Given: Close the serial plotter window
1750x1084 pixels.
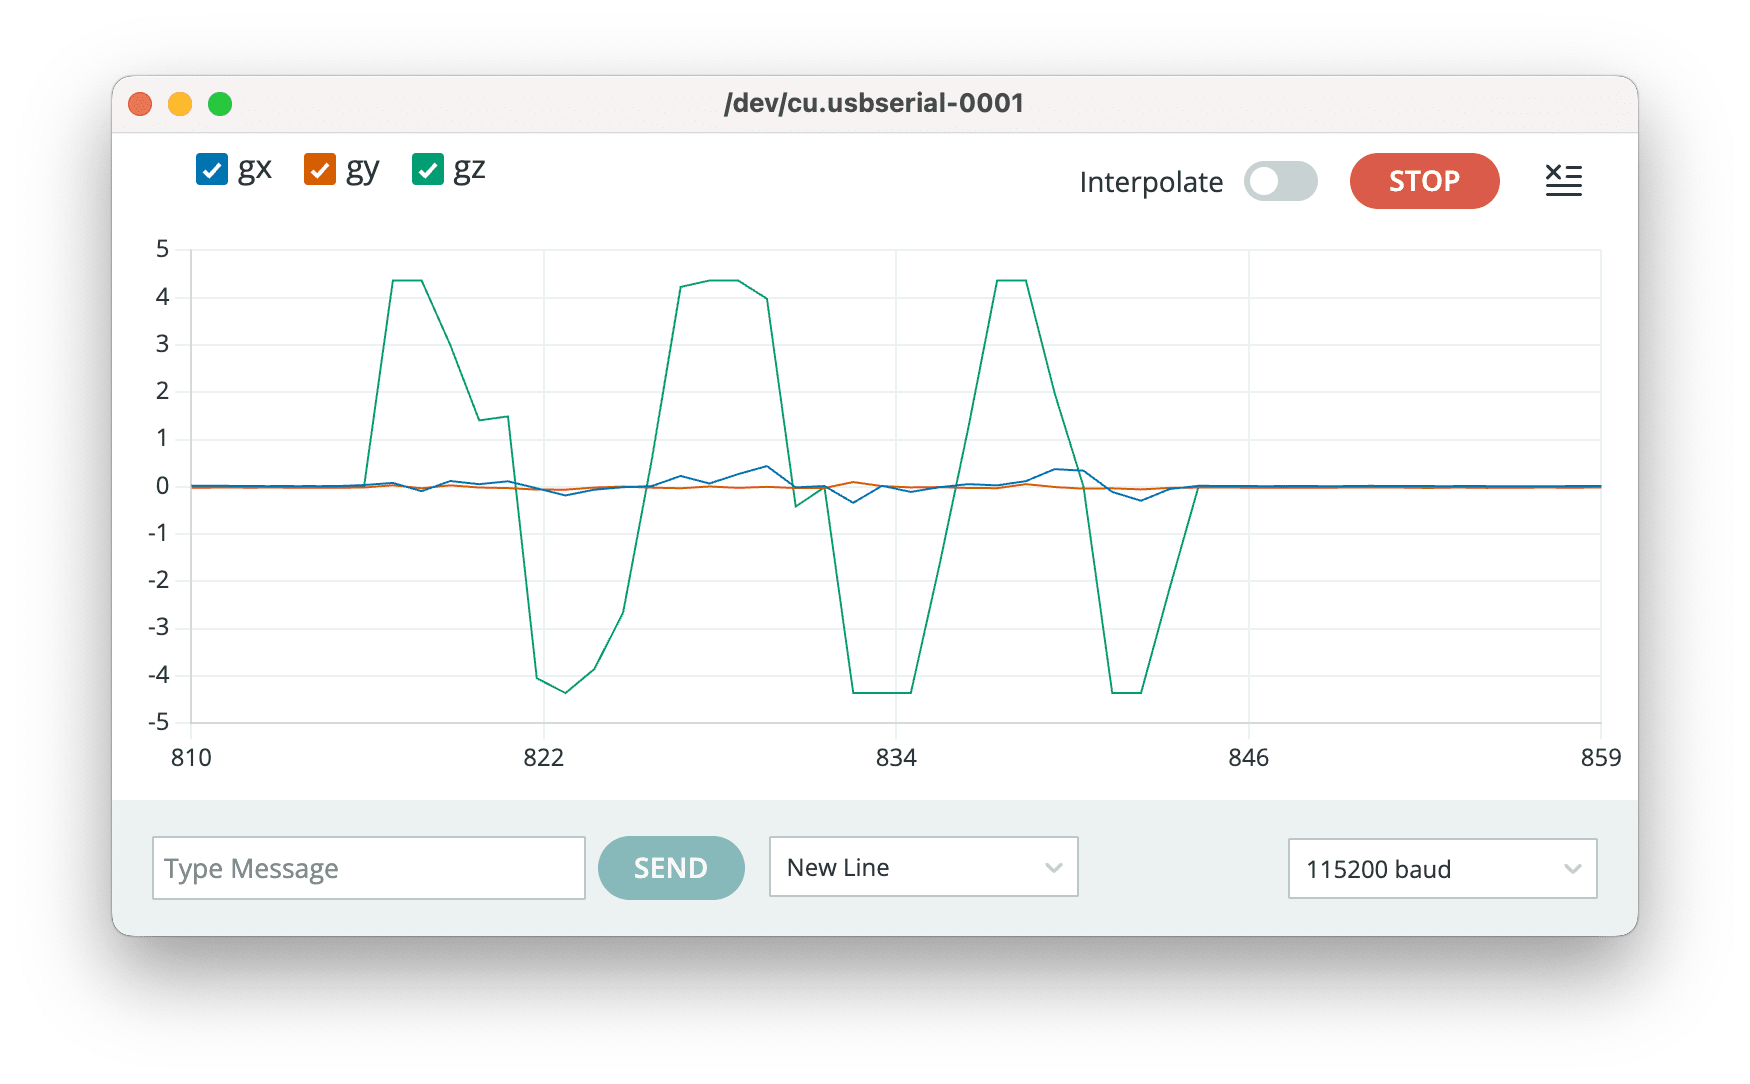Looking at the screenshot, I should (x=140, y=104).
